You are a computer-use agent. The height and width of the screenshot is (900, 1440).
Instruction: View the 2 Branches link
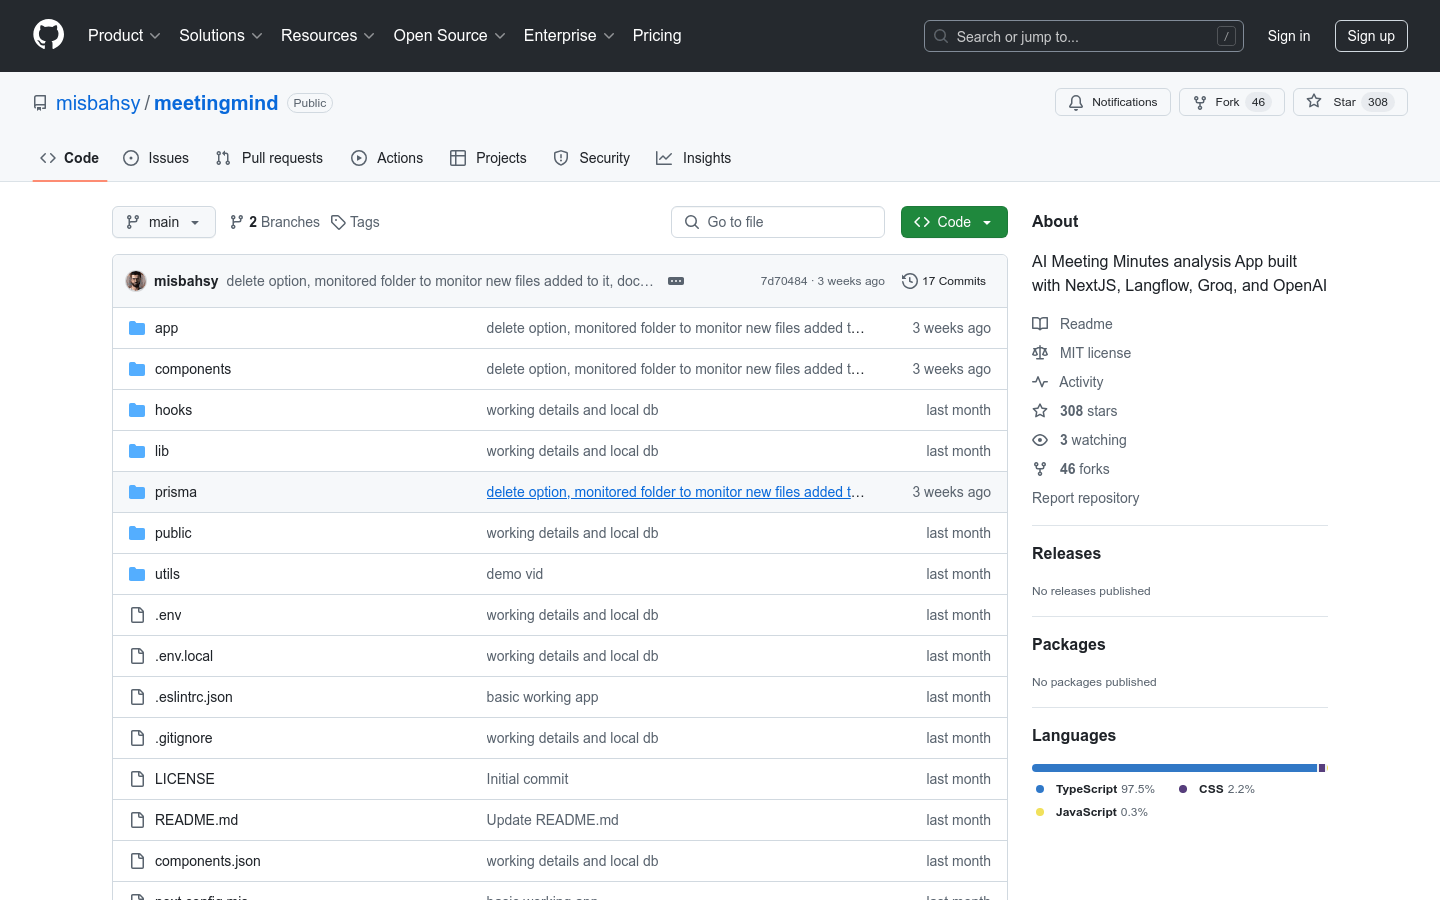[275, 222]
